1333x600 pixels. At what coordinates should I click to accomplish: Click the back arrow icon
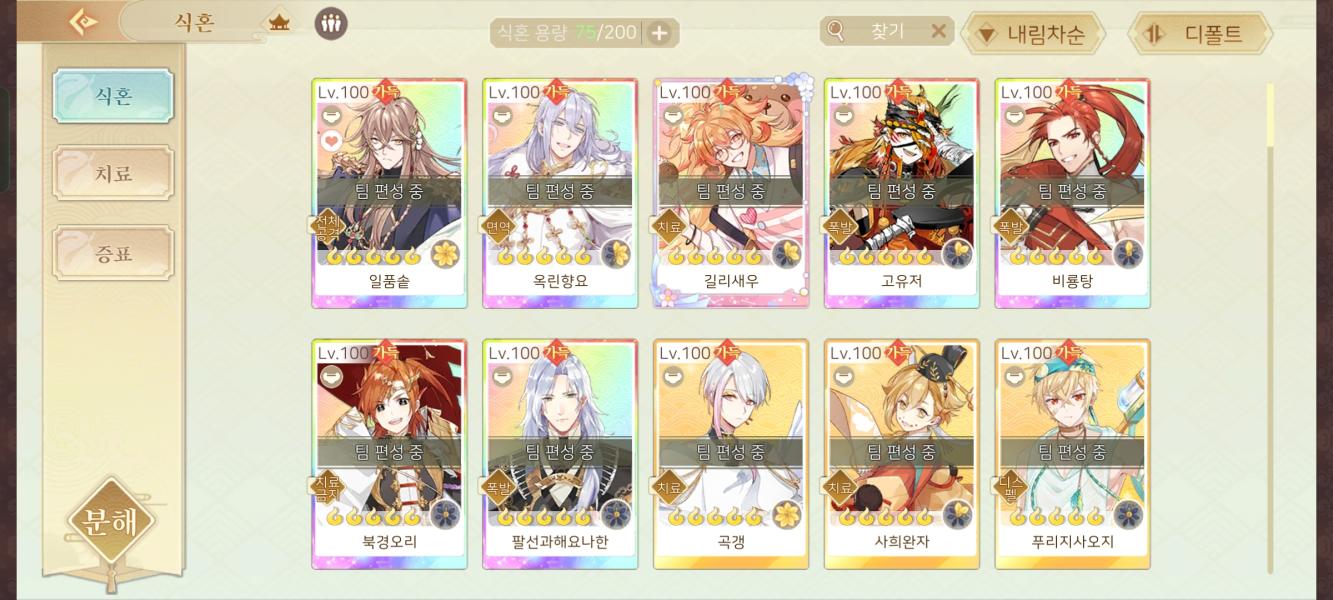click(82, 21)
